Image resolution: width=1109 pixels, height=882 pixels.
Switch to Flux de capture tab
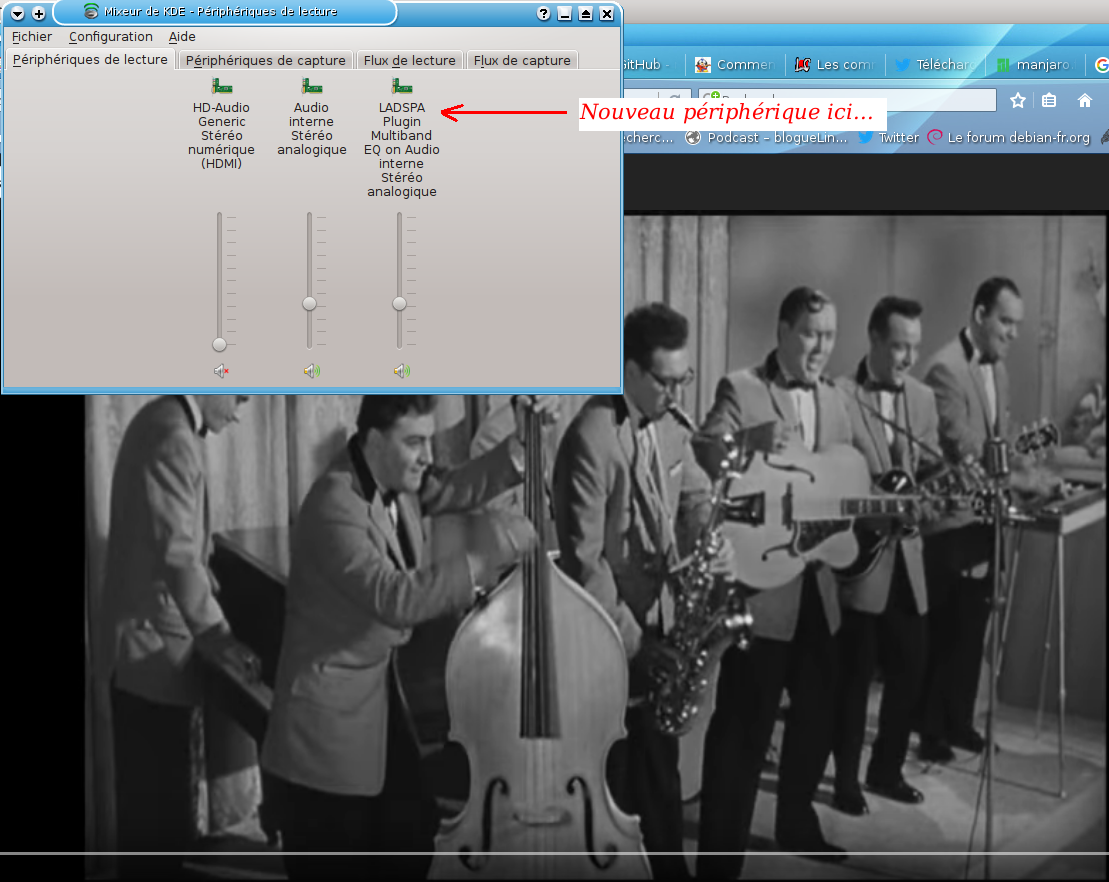click(522, 60)
